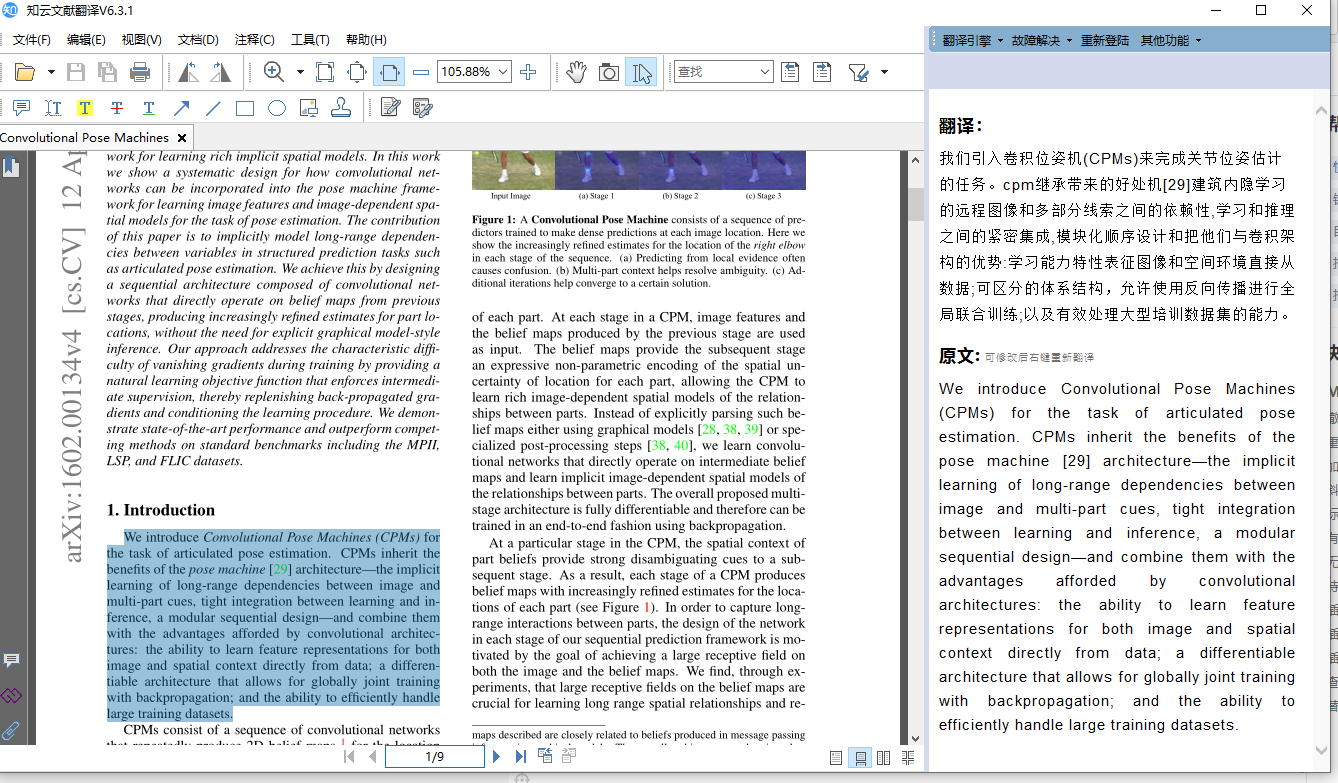Screen dimensions: 1338x783
Task: Open the Bookmarks sidebar panel
Action: (x=11, y=166)
